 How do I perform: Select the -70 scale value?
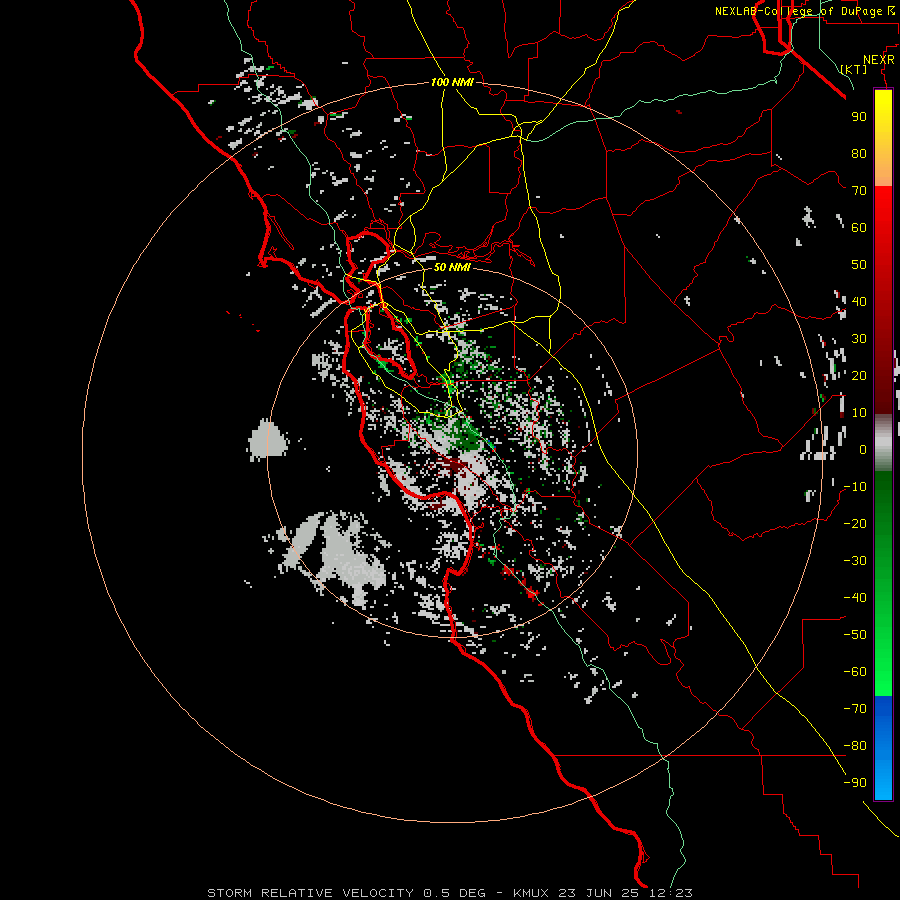click(855, 708)
